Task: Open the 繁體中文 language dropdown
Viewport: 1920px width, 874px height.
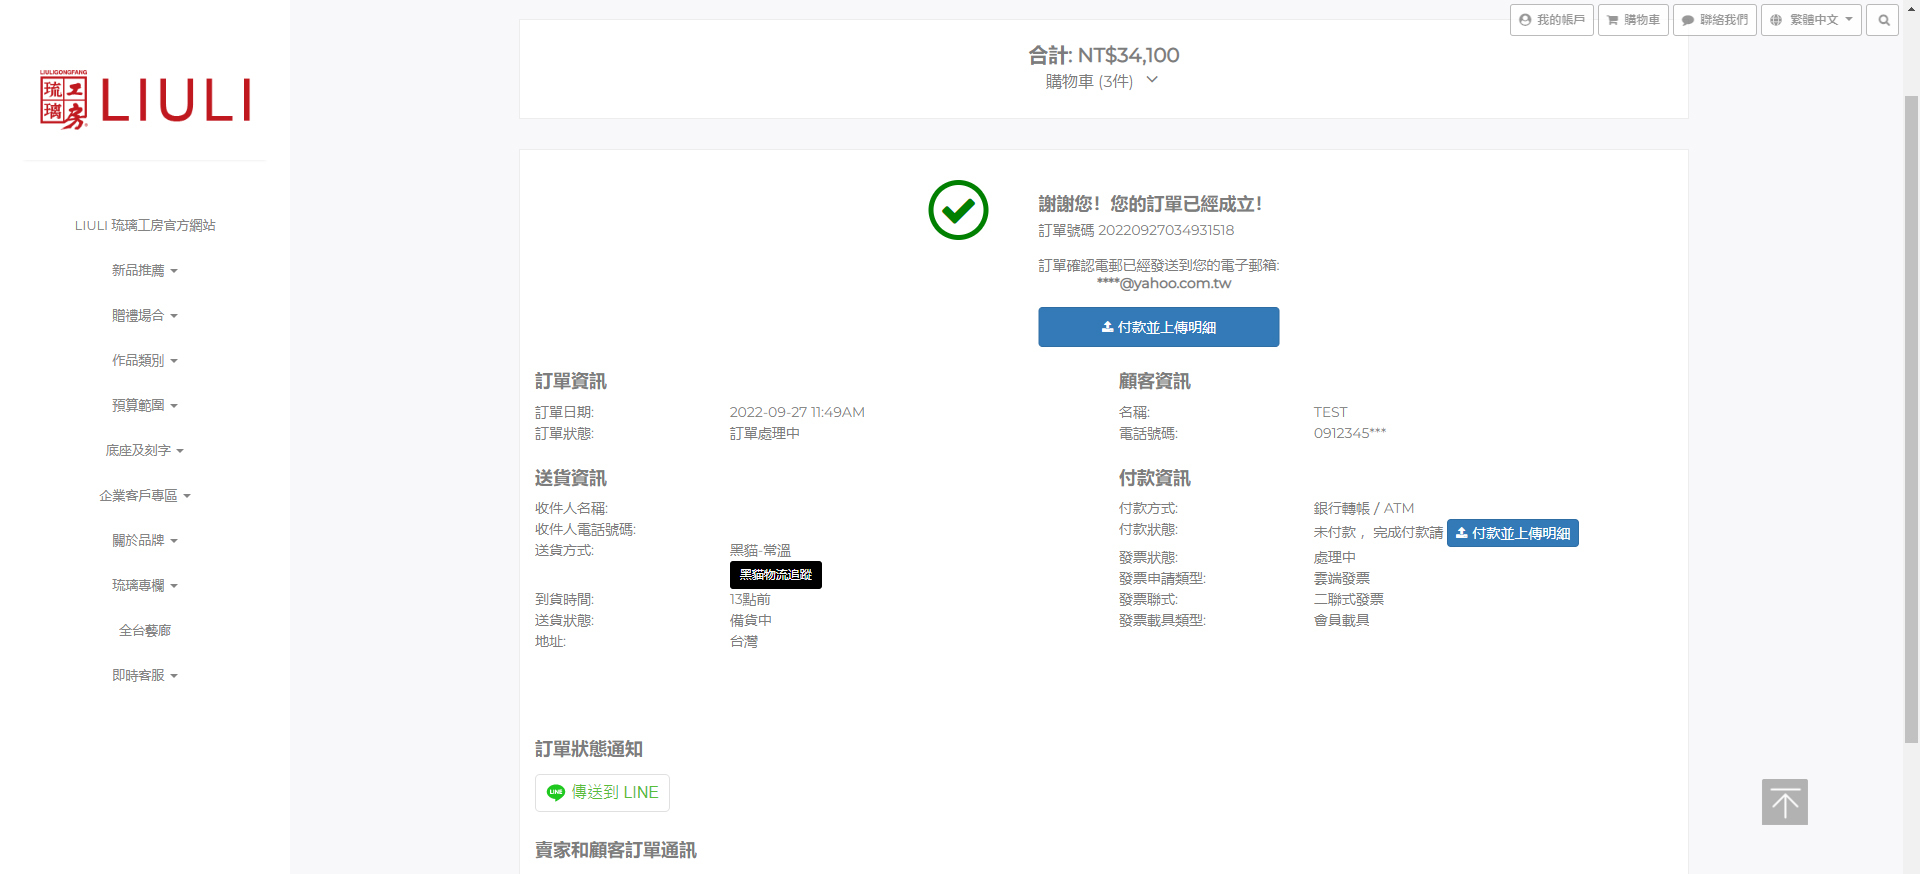Action: pos(1811,20)
